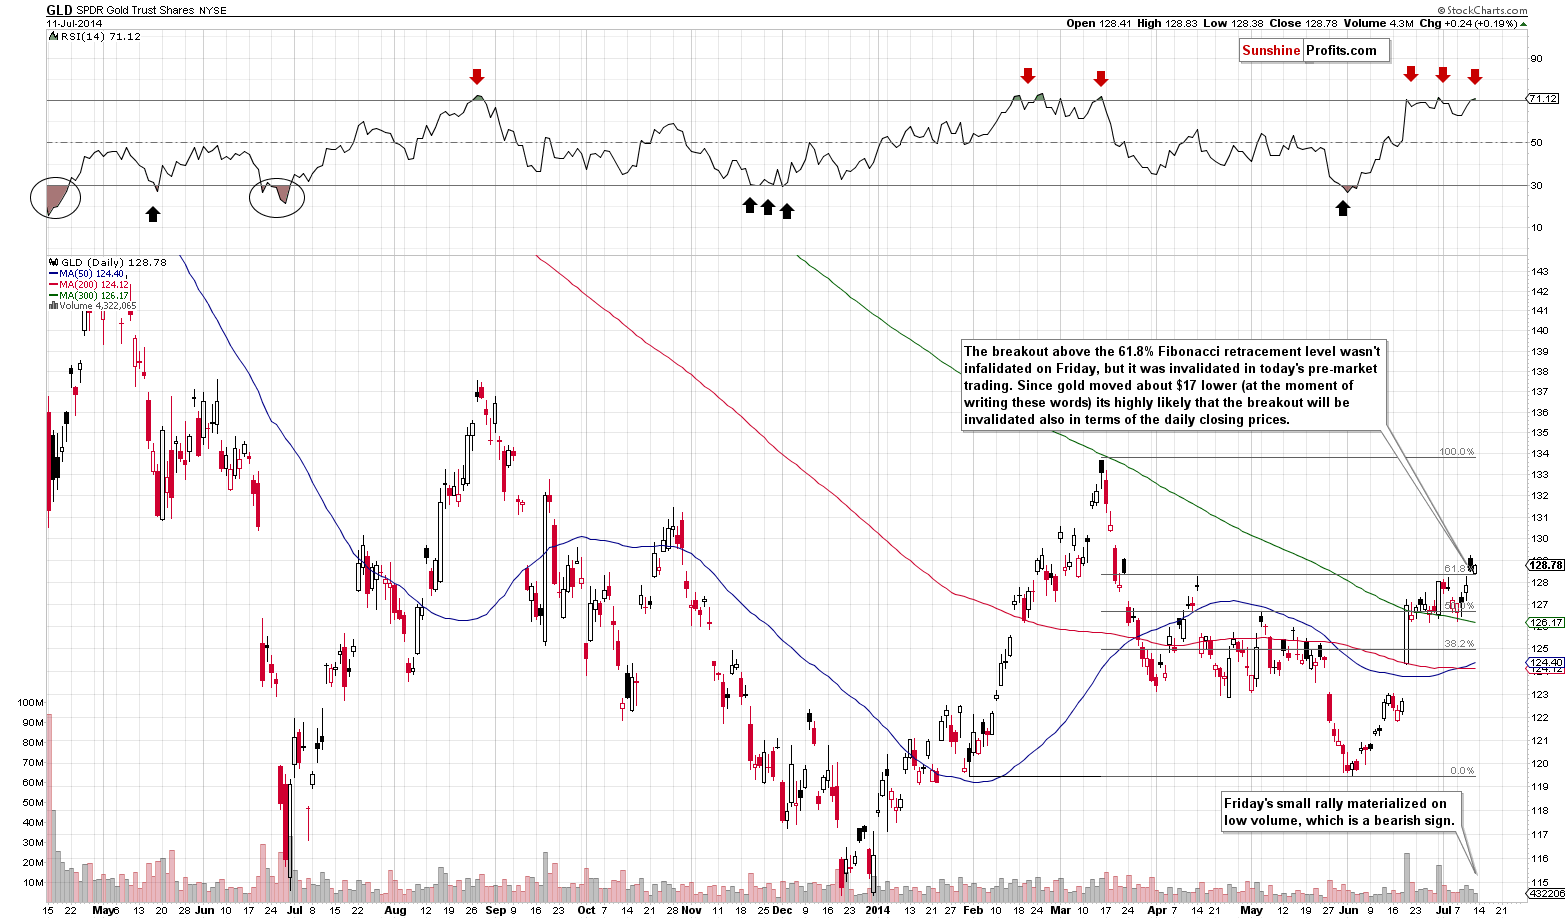Viewport: 1565px width, 919px height.
Task: Click the 50M label on the volume axis
Action: pyautogui.click(x=31, y=803)
